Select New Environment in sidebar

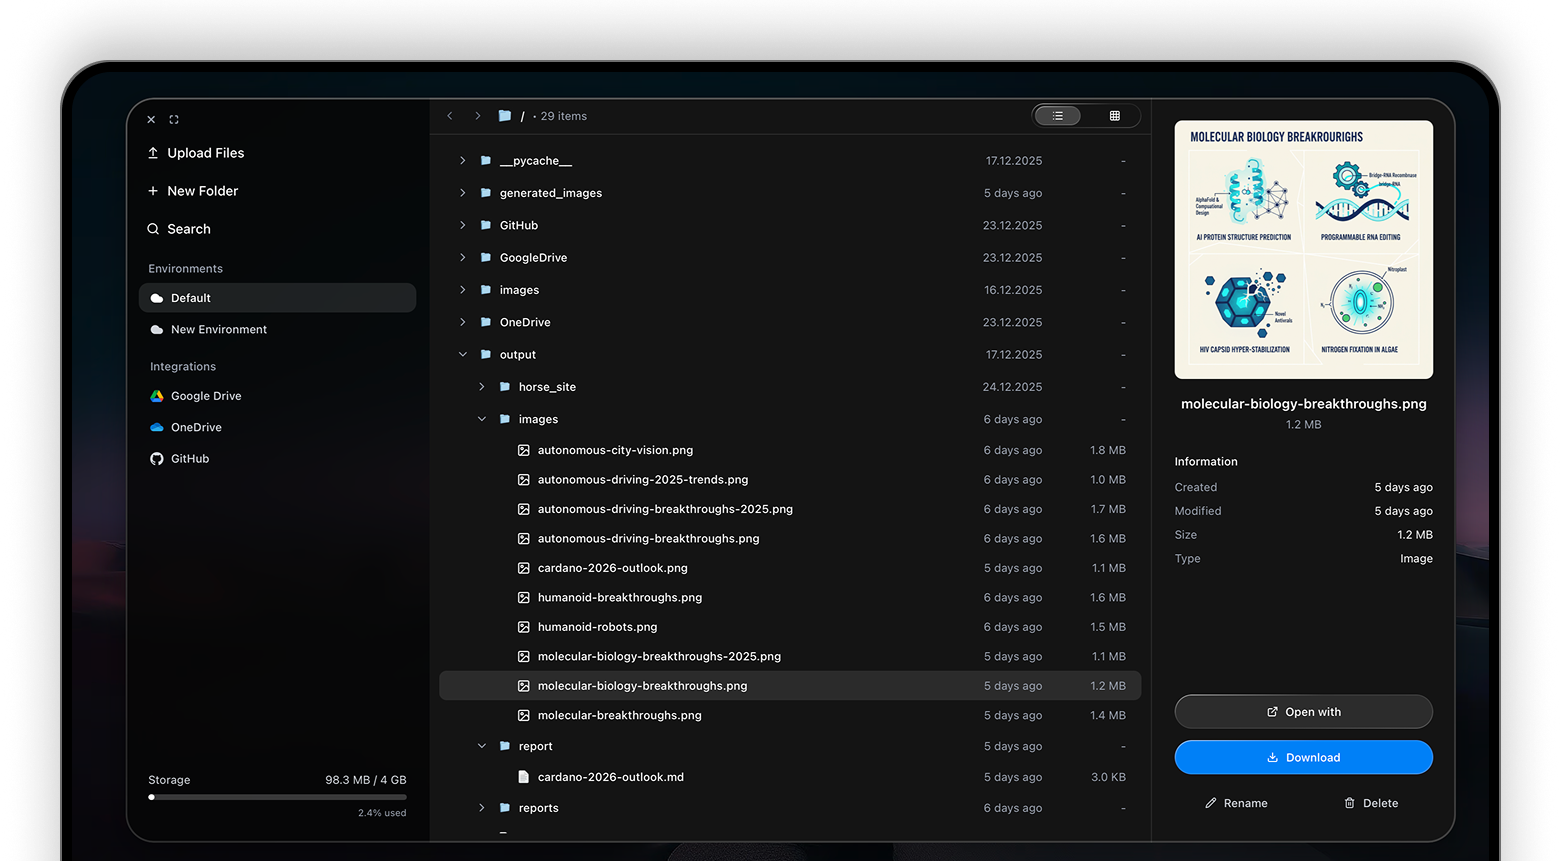(218, 329)
